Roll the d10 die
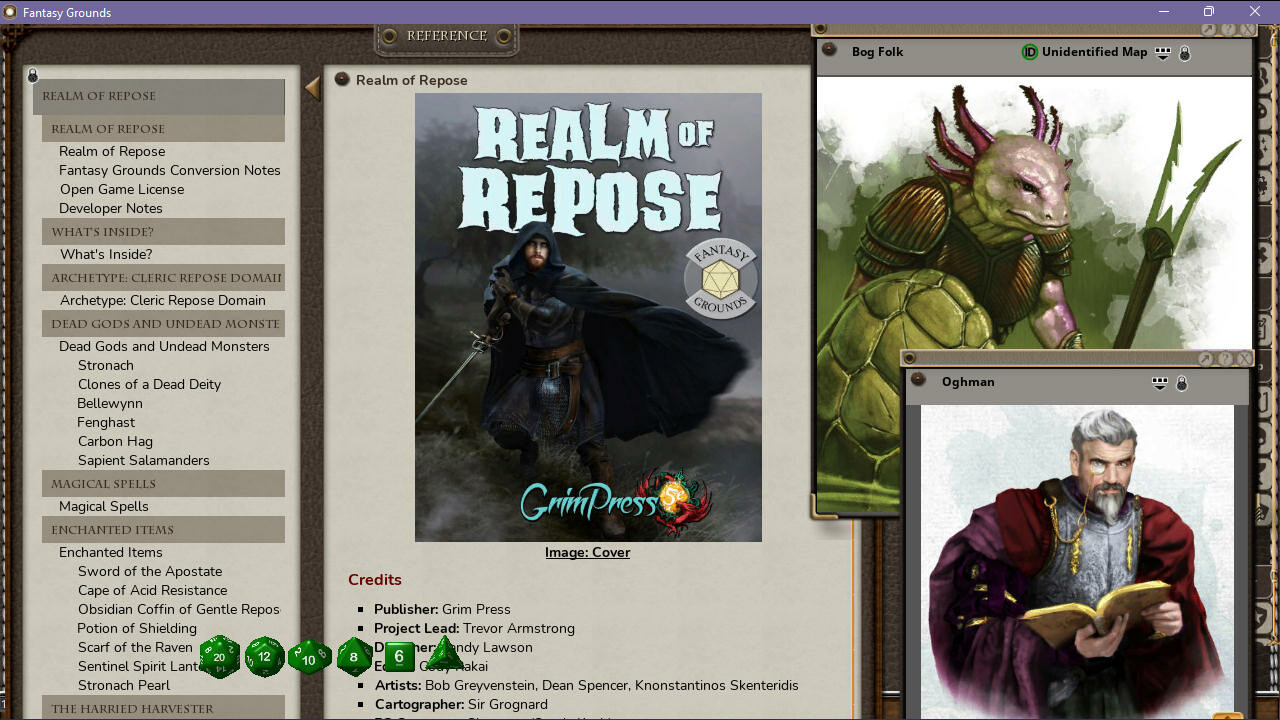 [x=310, y=658]
